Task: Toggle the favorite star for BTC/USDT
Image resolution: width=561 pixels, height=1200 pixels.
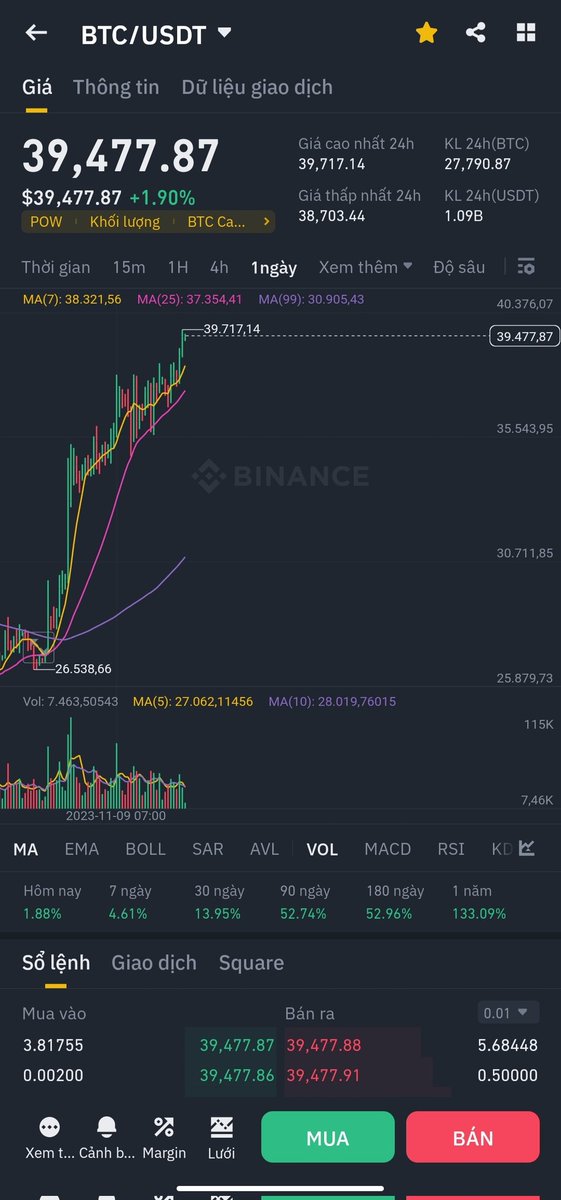Action: 427,33
